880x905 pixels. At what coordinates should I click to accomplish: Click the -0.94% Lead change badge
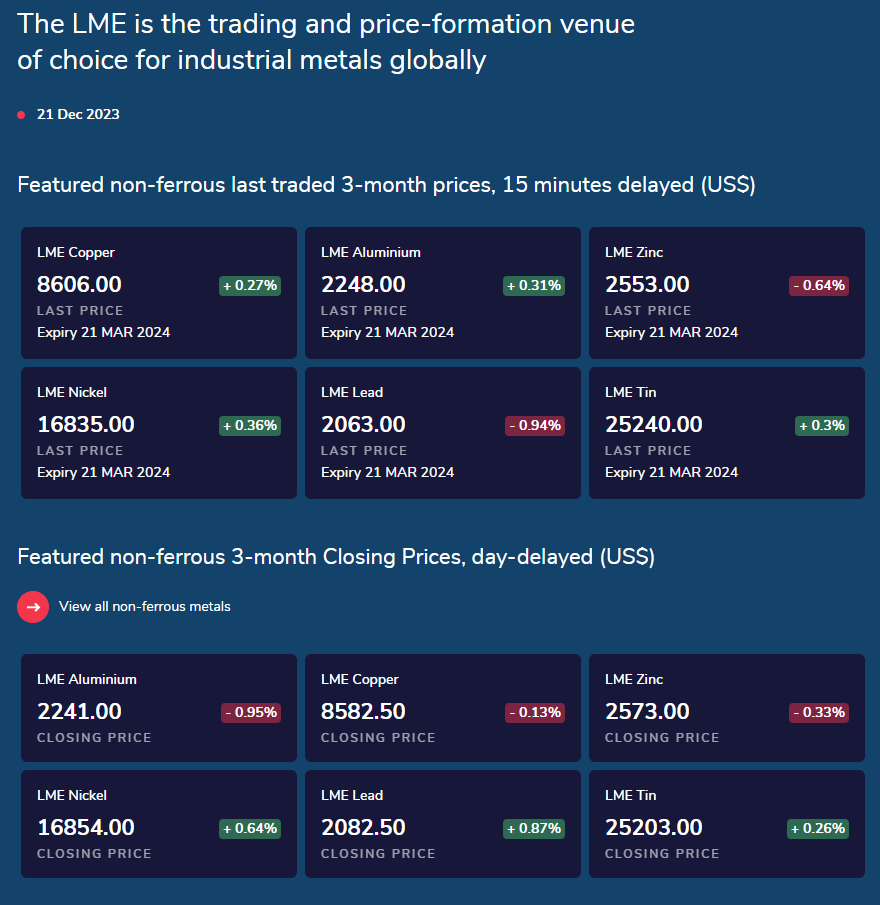tap(535, 426)
